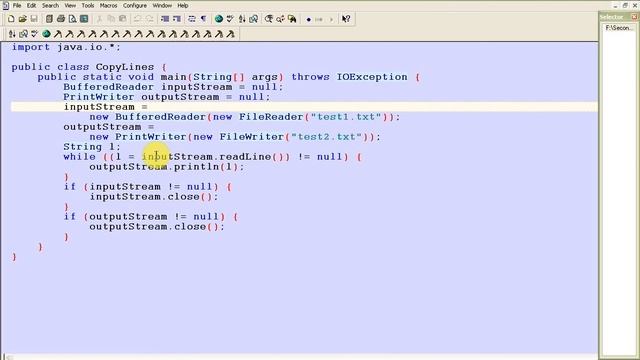The width and height of the screenshot is (640, 360).
Task: Restore down the document window
Action: tap(625, 6)
